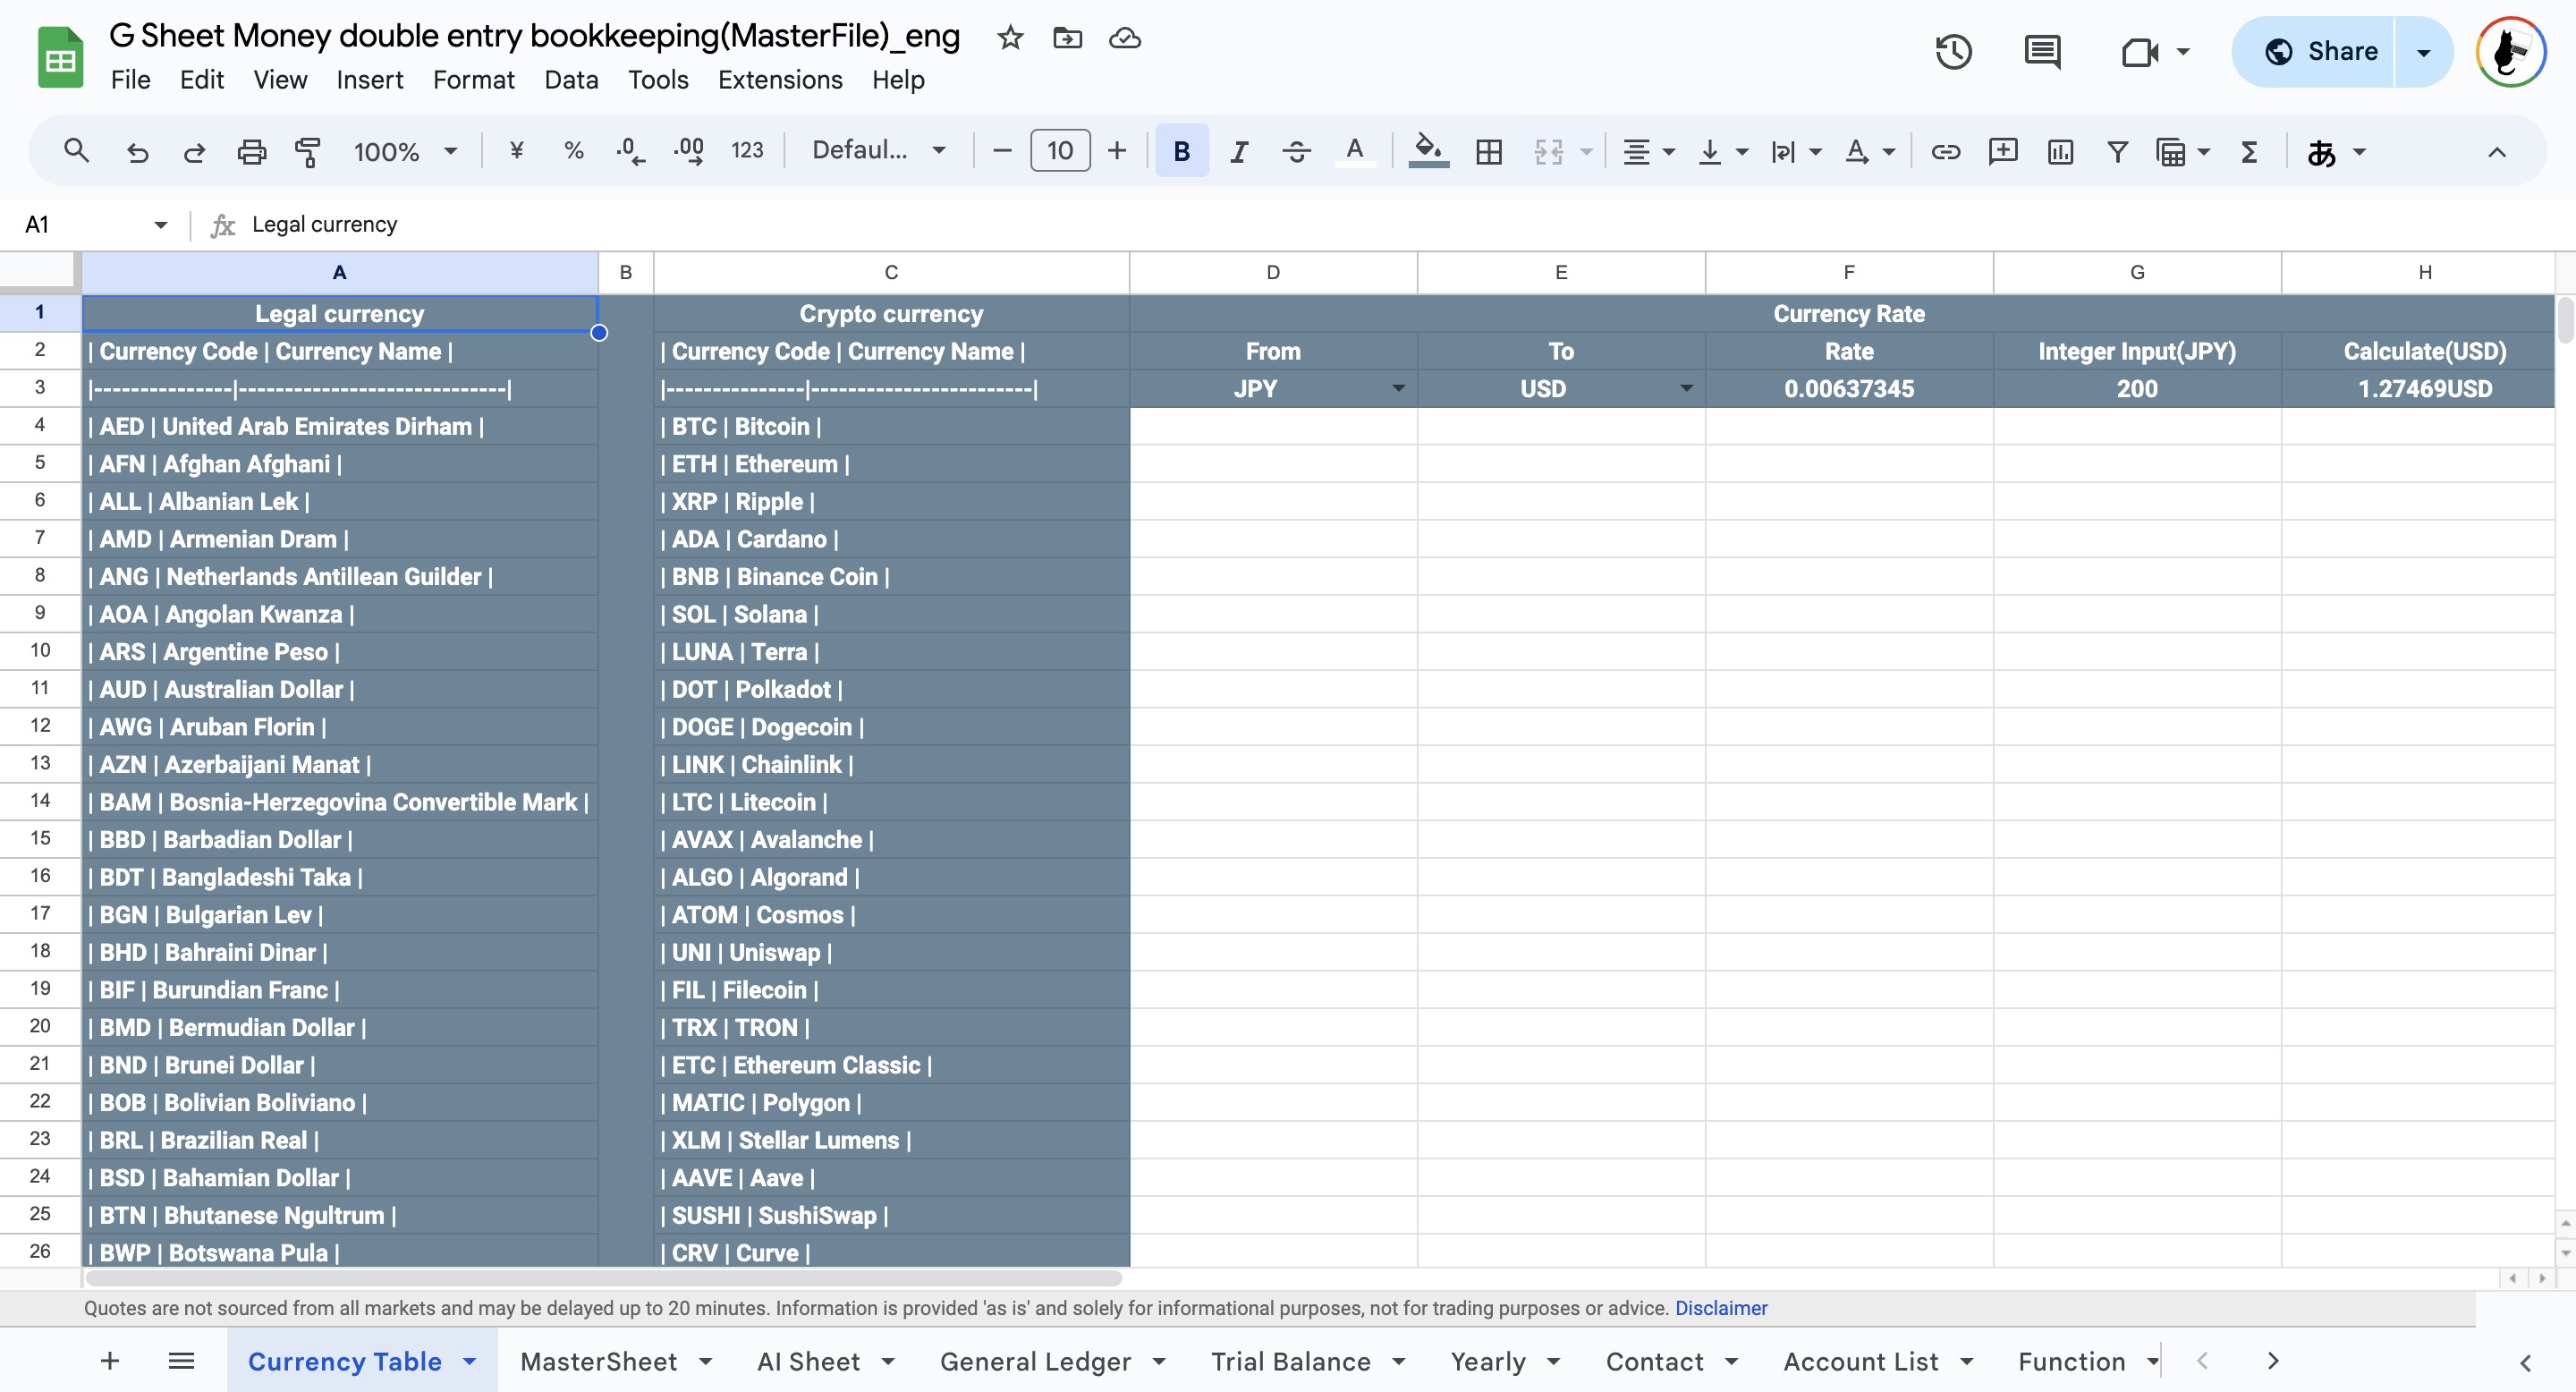Screen dimensions: 2576x1392
Task: Open the fill color picker
Action: pos(1428,152)
